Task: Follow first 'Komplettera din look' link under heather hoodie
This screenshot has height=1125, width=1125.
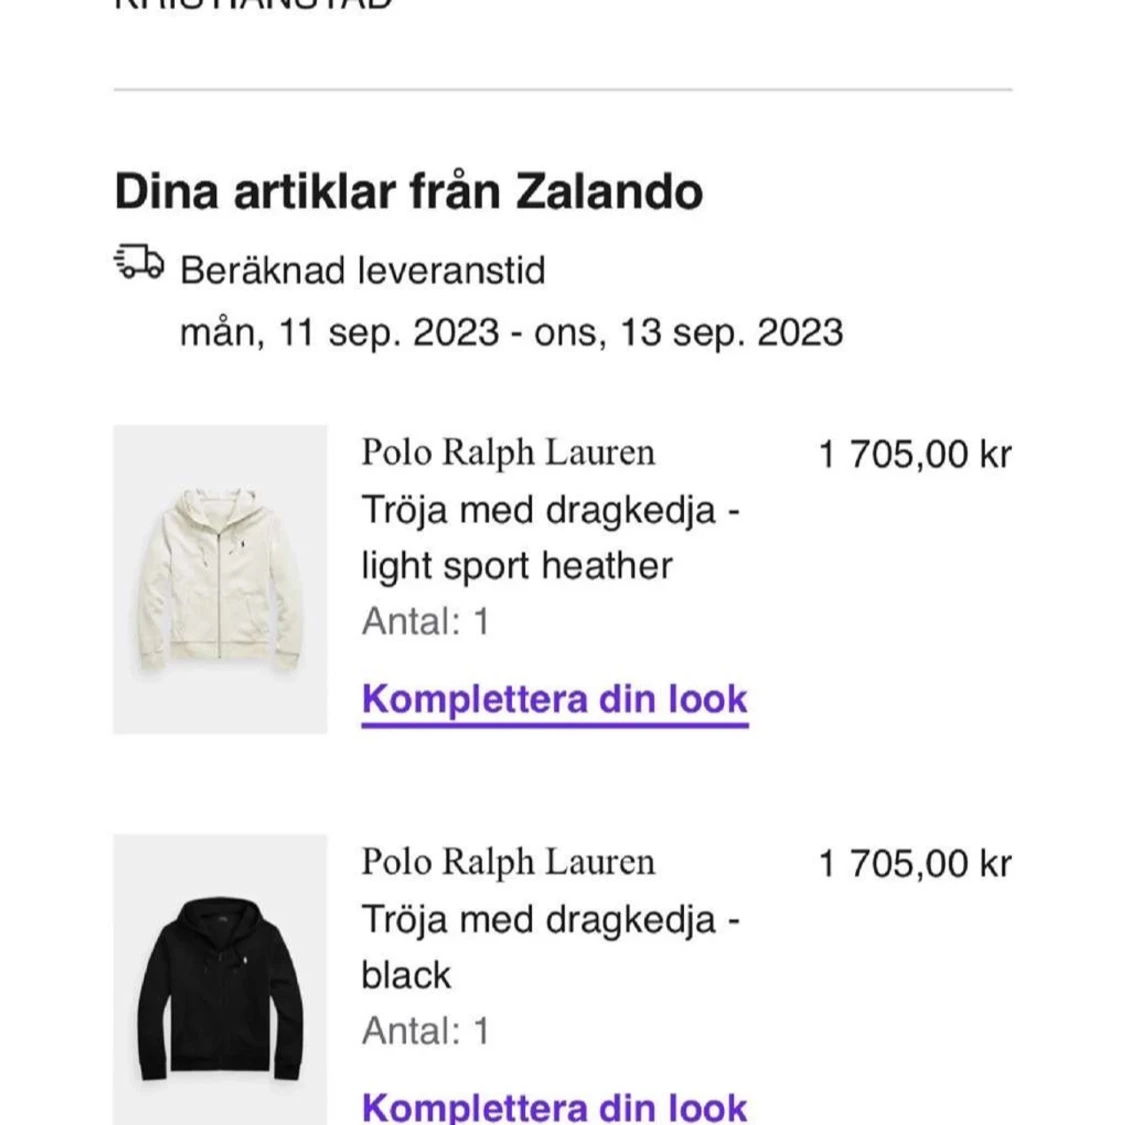Action: 555,700
